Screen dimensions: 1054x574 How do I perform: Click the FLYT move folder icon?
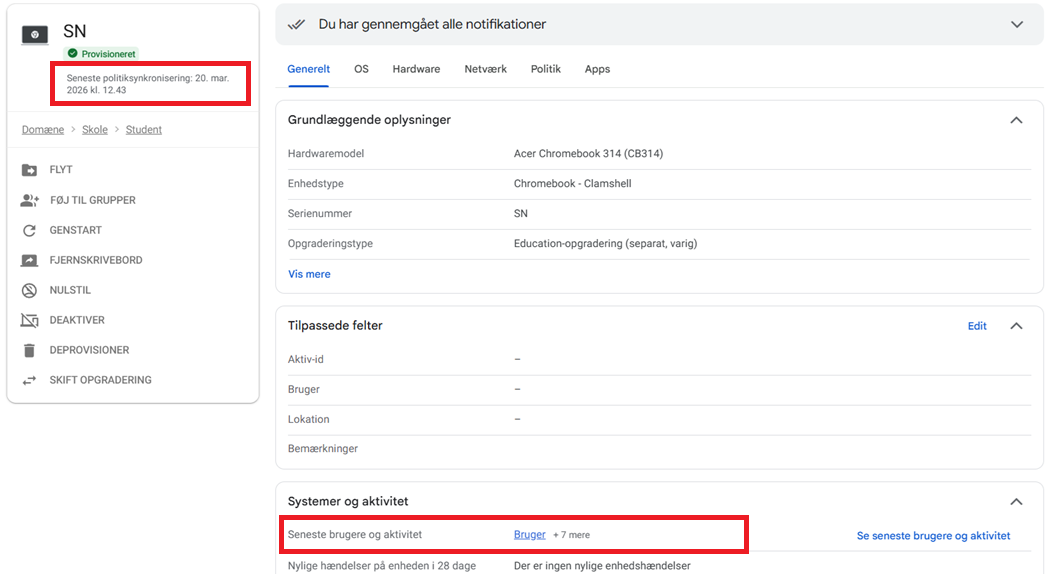pyautogui.click(x=29, y=170)
